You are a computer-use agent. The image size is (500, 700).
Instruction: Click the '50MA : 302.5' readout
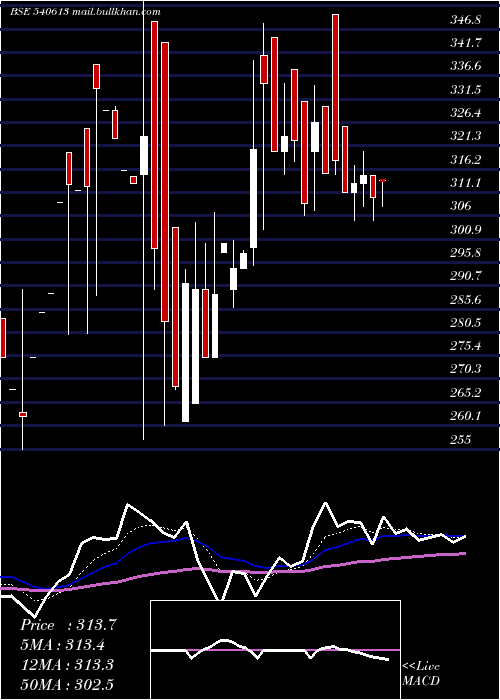tap(67, 684)
